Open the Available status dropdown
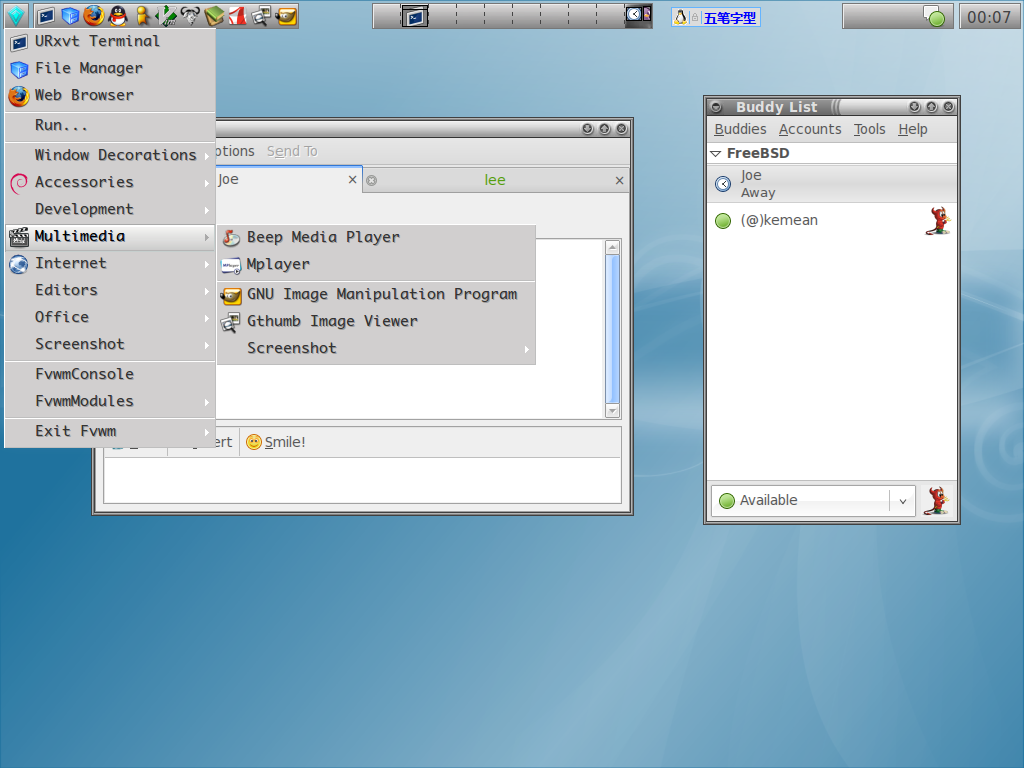Screen dimensions: 1024x768 click(x=813, y=501)
